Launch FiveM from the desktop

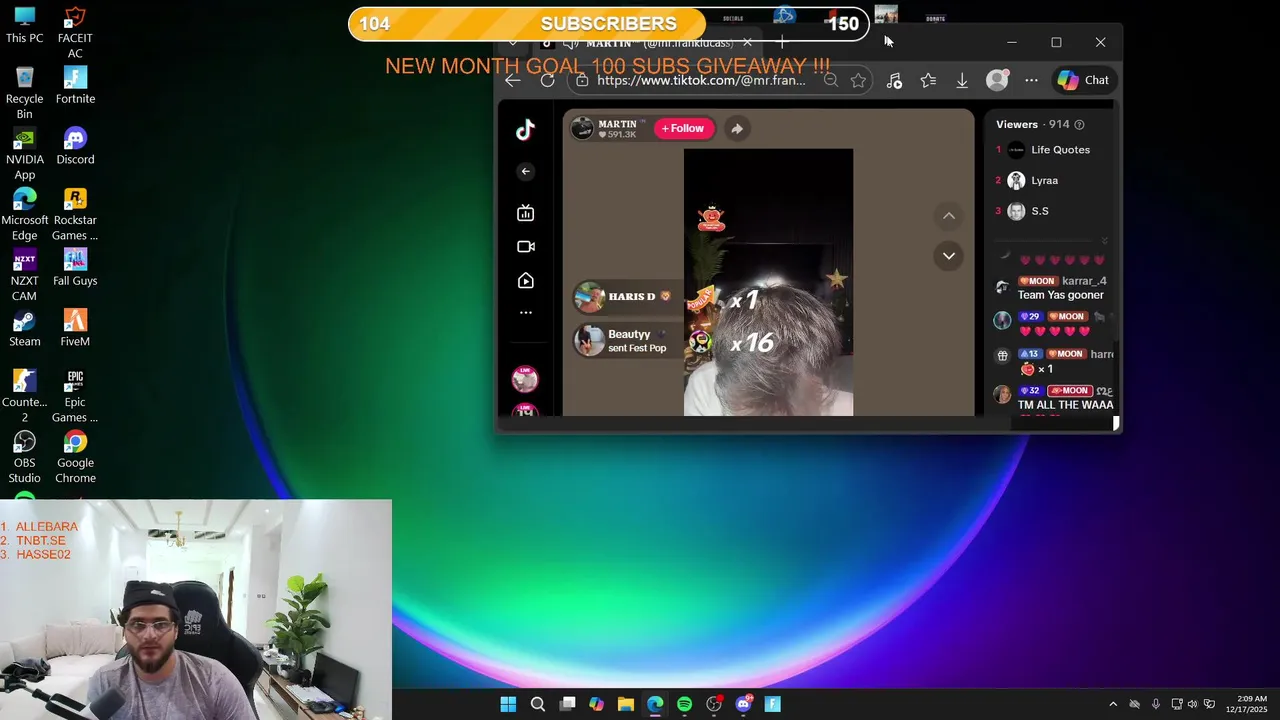coord(75,329)
